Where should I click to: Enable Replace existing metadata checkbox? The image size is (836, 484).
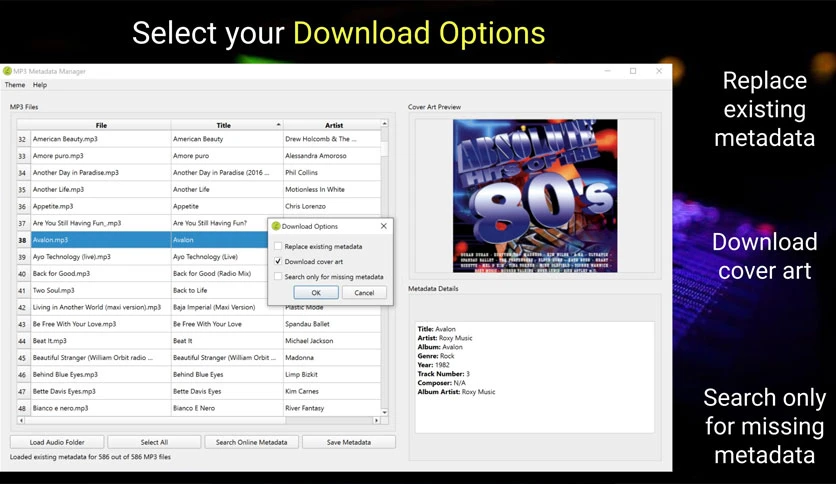(278, 246)
